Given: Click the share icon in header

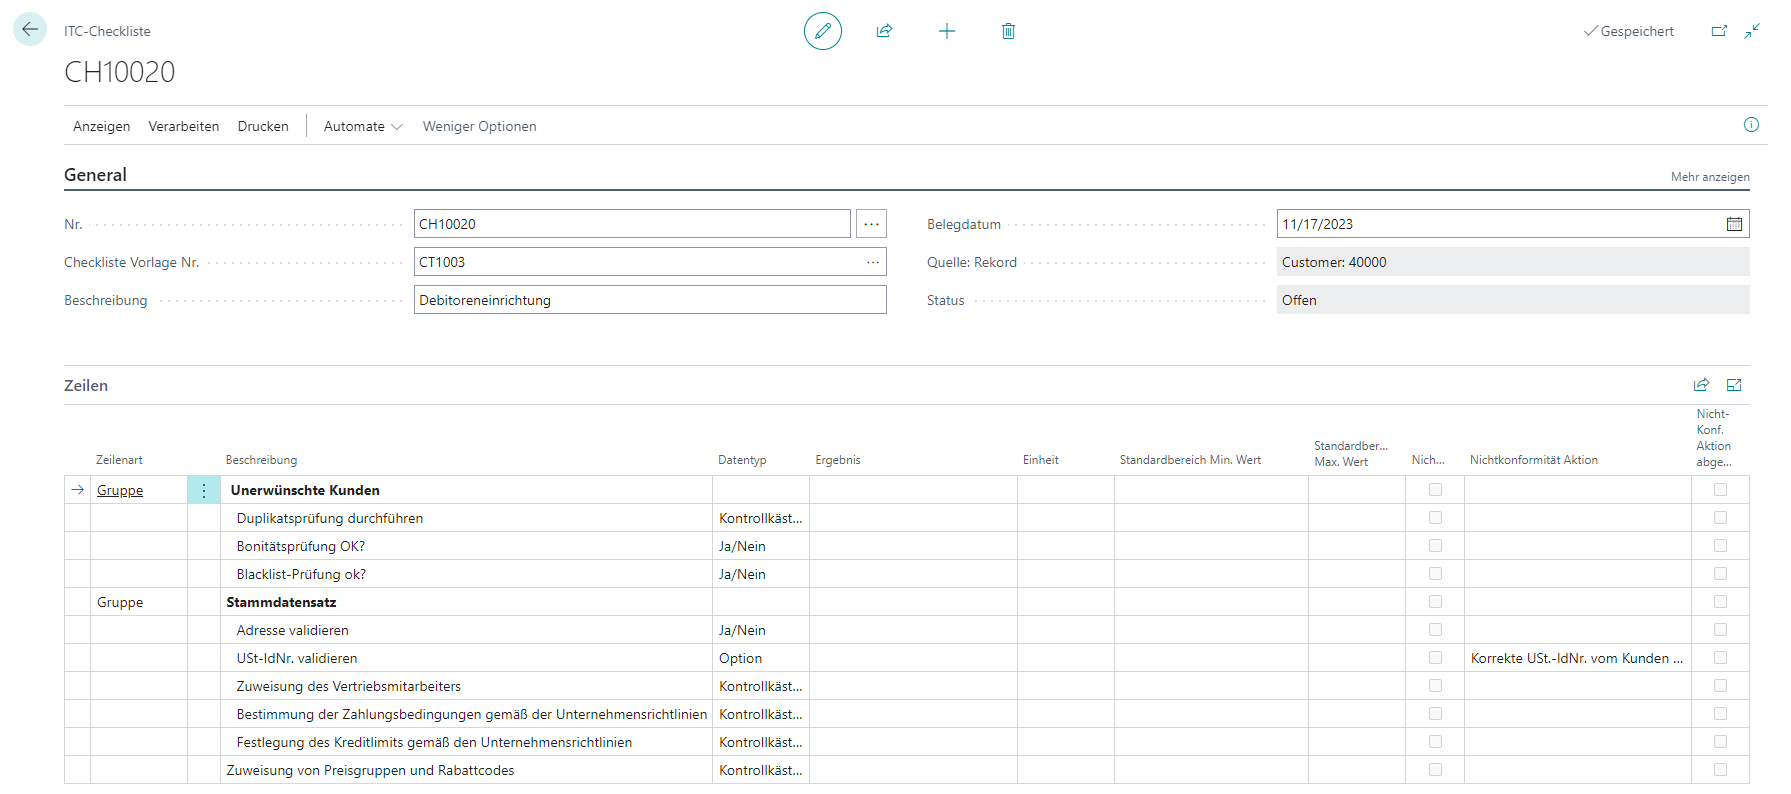Looking at the screenshot, I should (x=884, y=31).
